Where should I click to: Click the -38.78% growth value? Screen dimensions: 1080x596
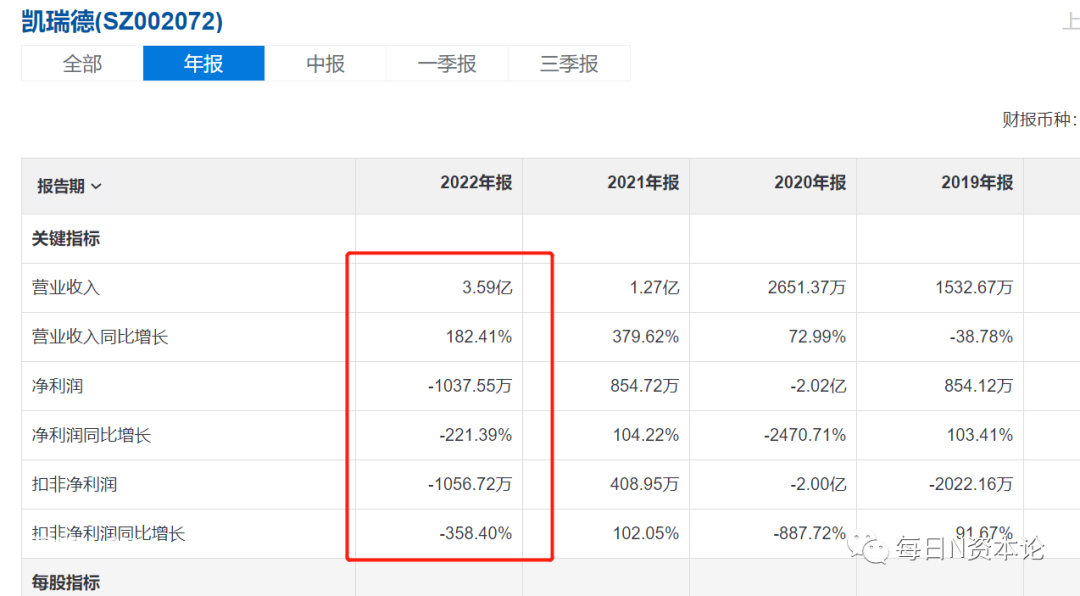982,337
